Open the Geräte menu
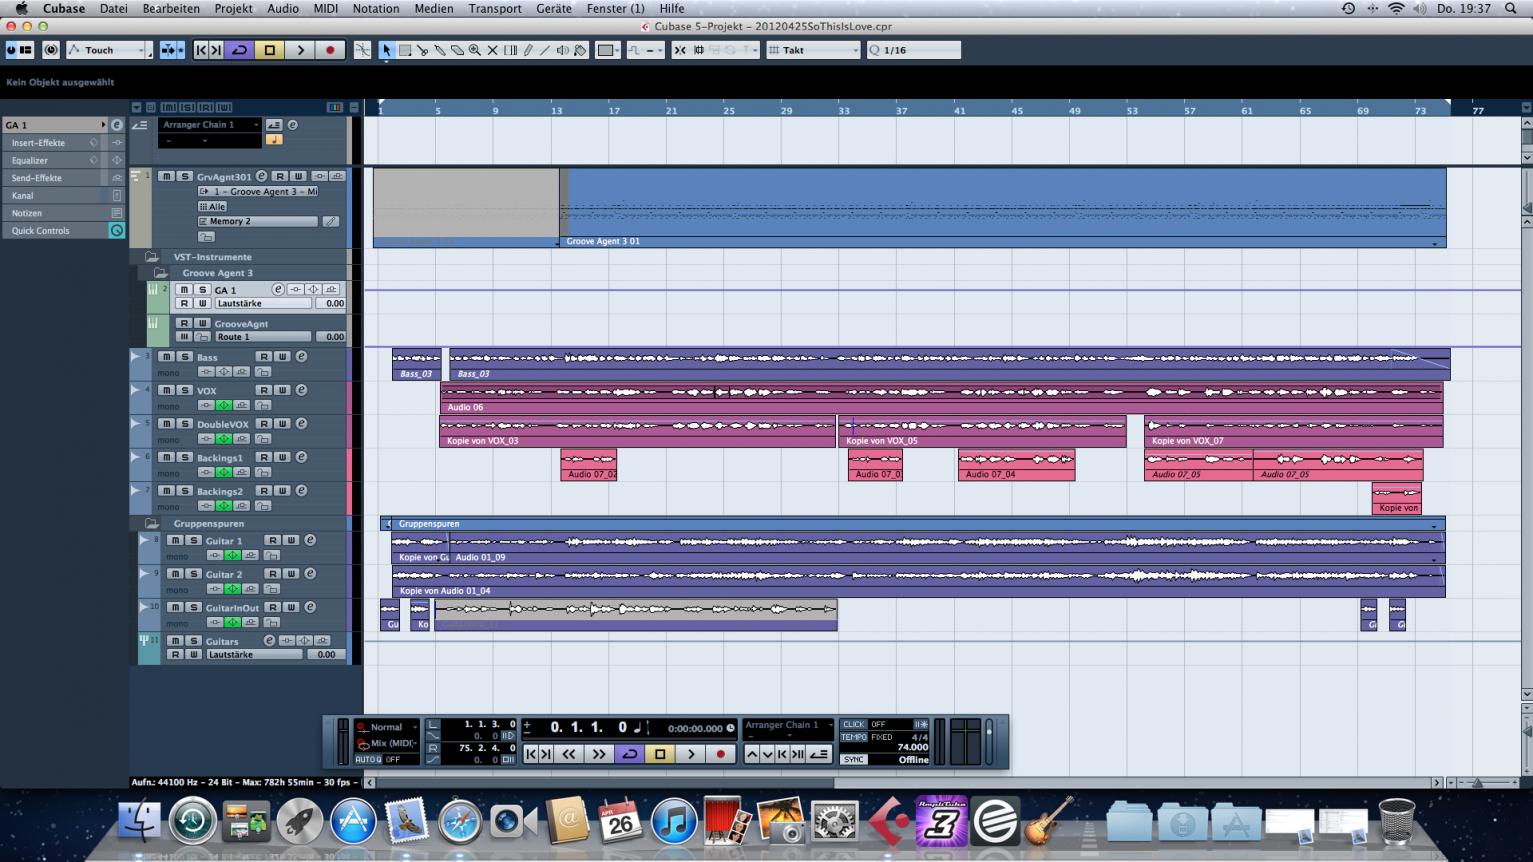The image size is (1533, 862). pyautogui.click(x=554, y=8)
